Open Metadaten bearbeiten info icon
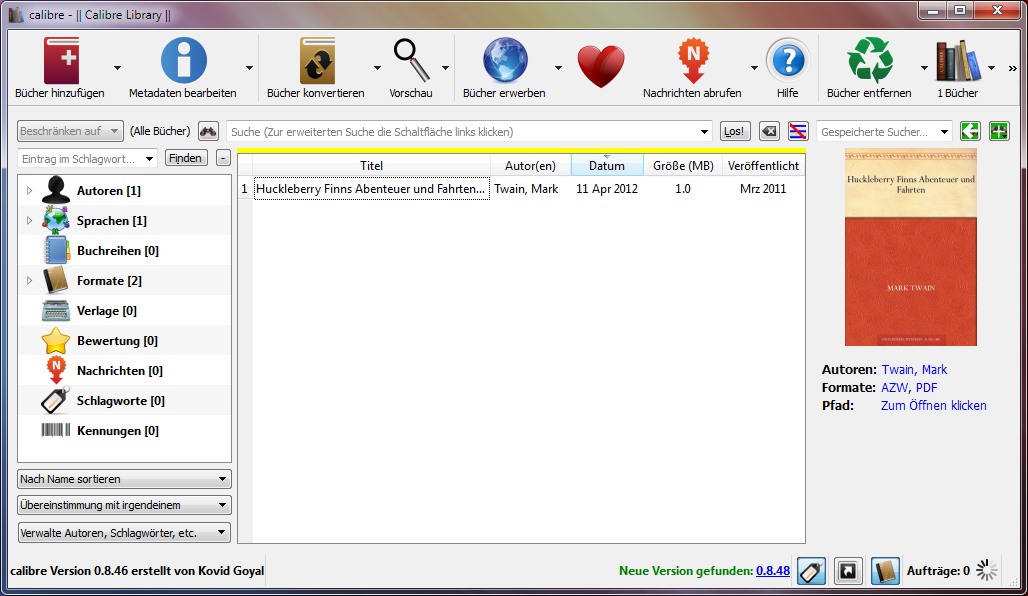The height and width of the screenshot is (596, 1028). [184, 60]
